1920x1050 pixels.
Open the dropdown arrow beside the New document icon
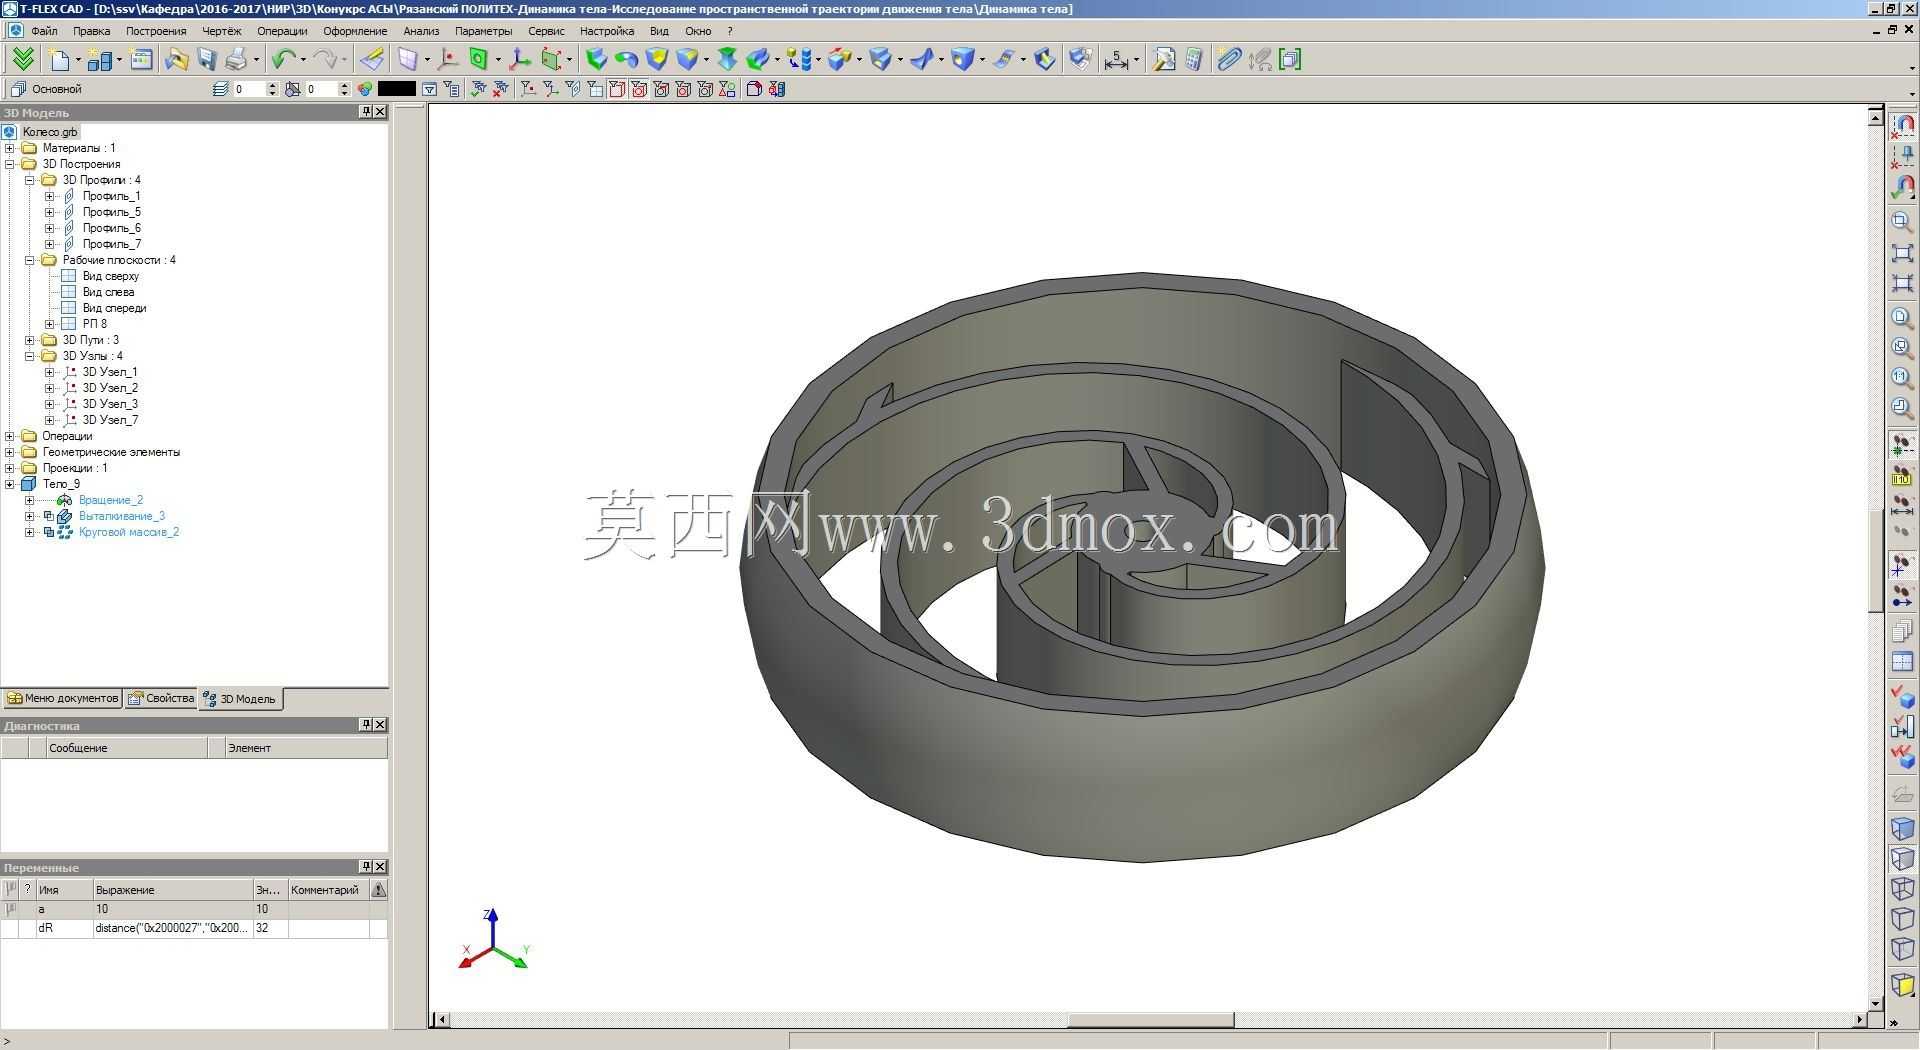(78, 60)
